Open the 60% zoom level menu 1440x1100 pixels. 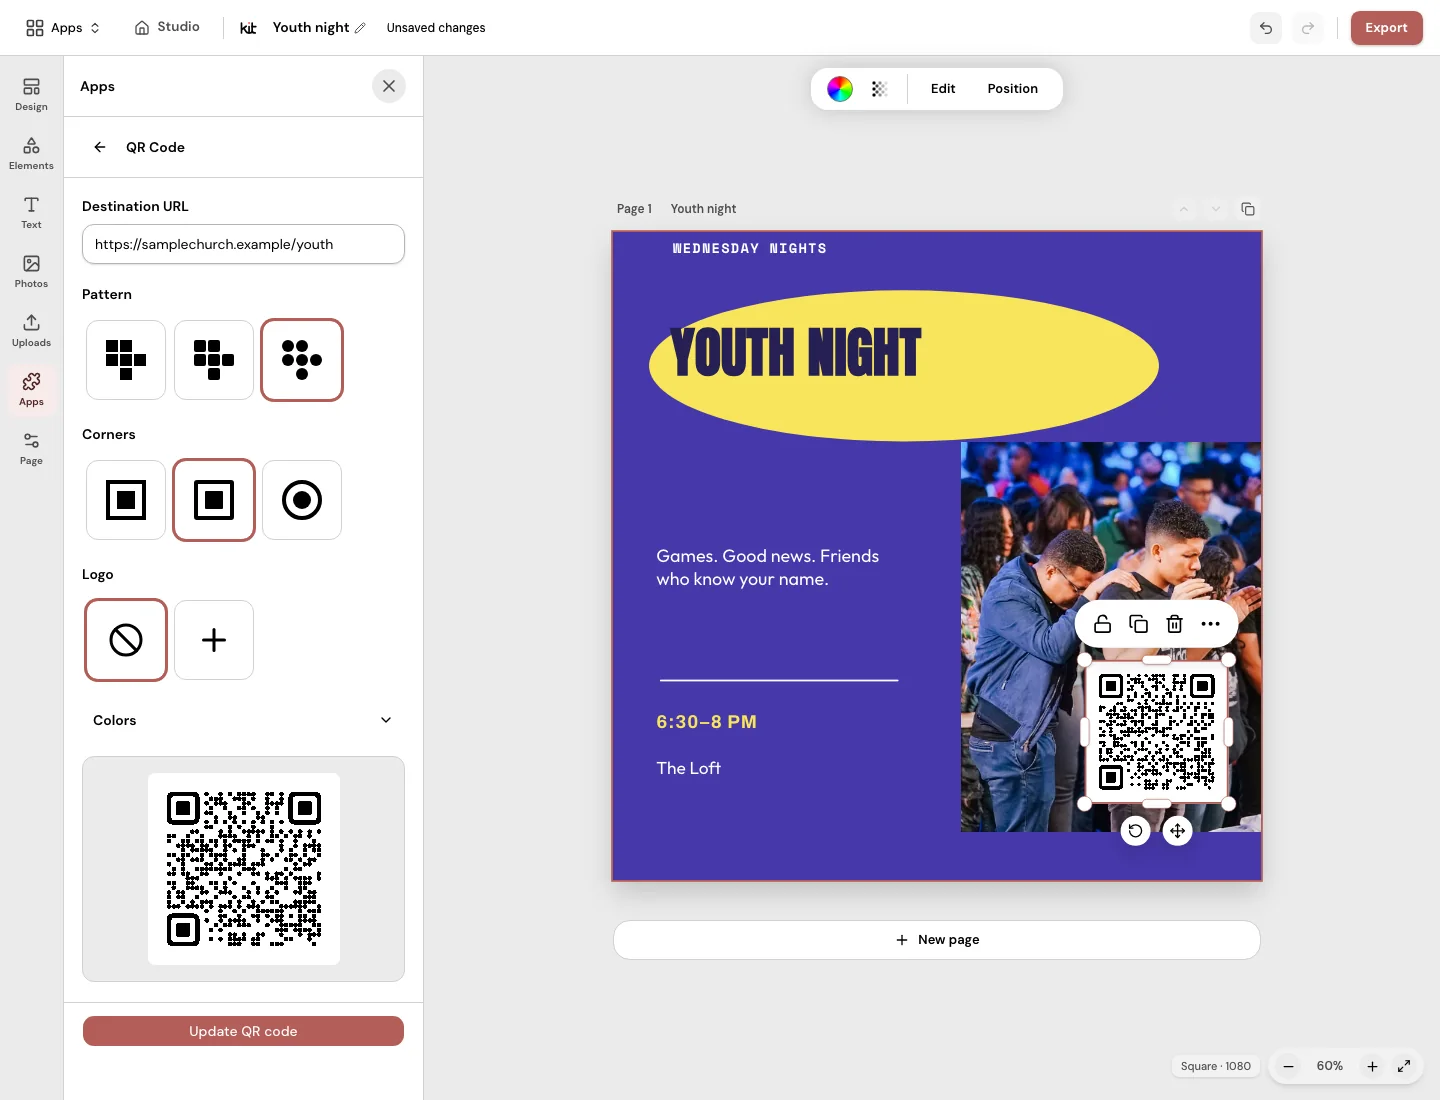(1330, 1067)
